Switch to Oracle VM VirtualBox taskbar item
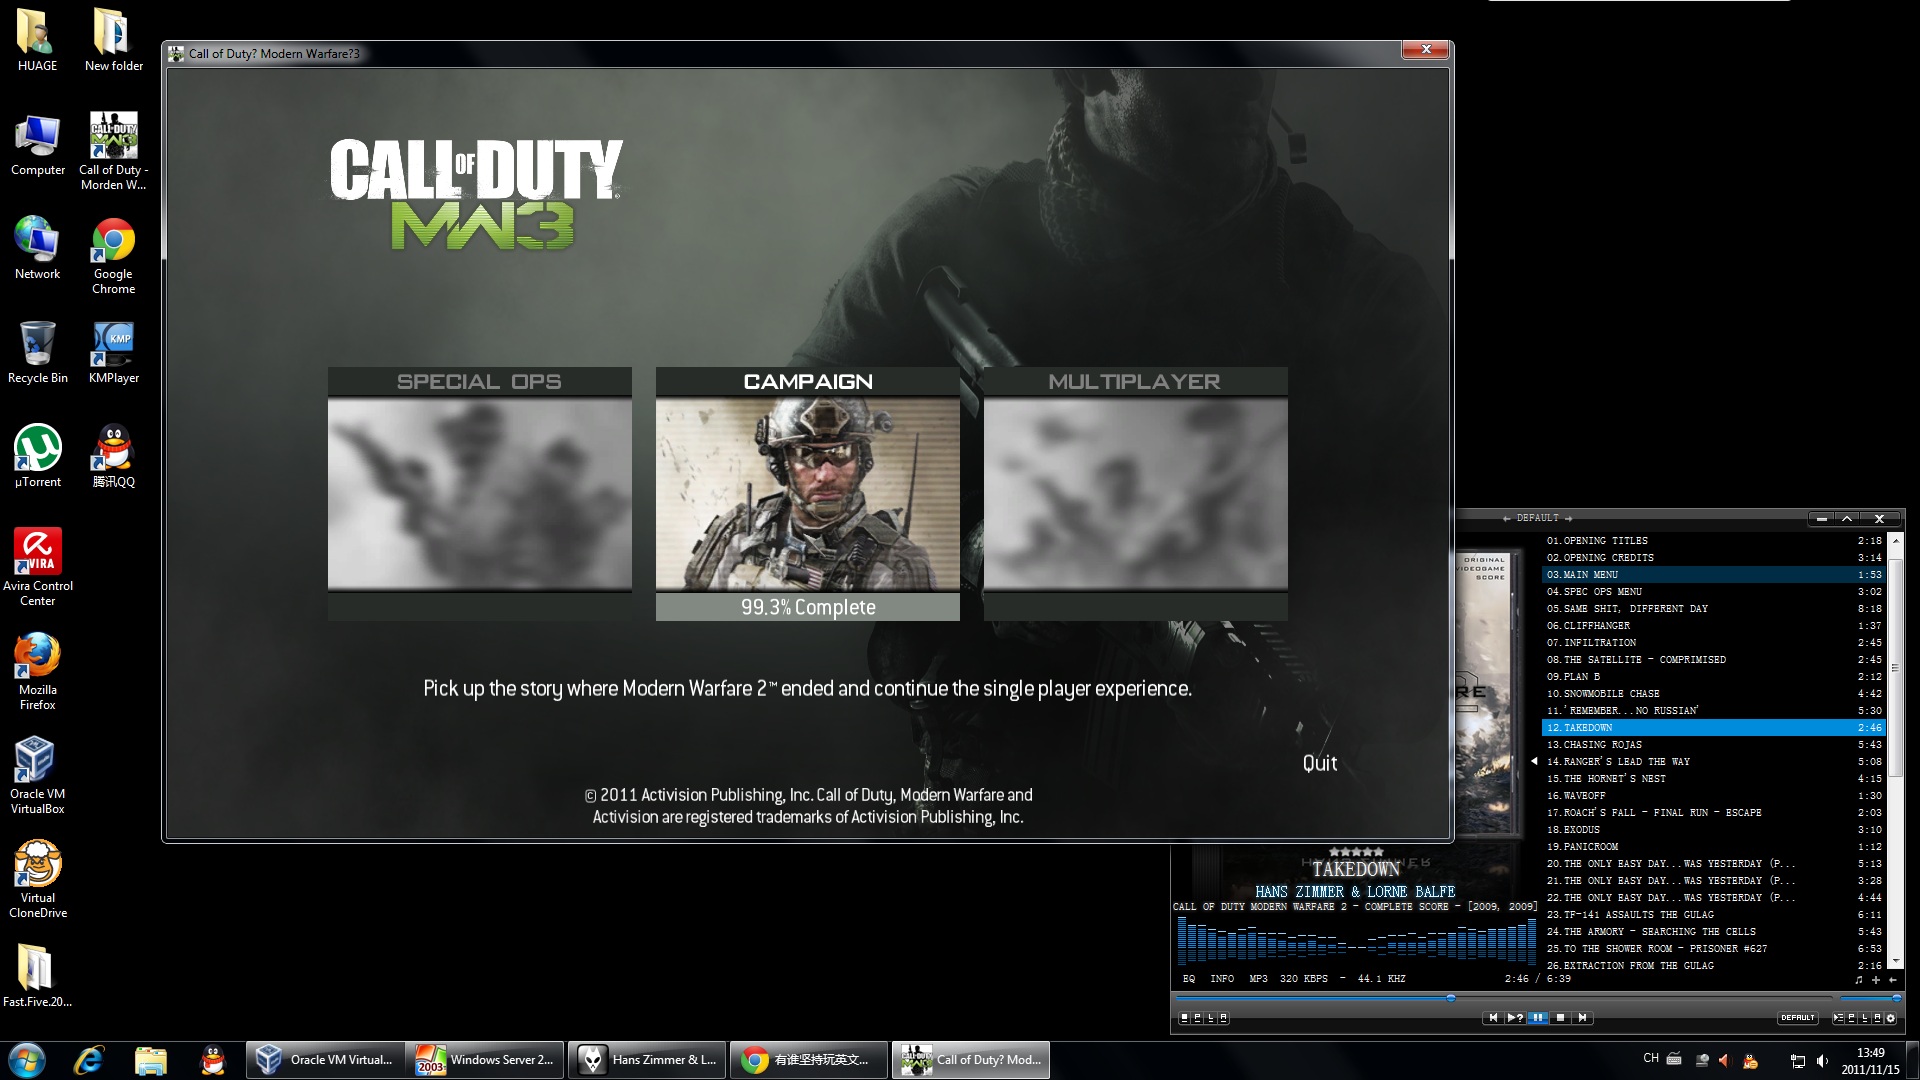 tap(325, 1060)
